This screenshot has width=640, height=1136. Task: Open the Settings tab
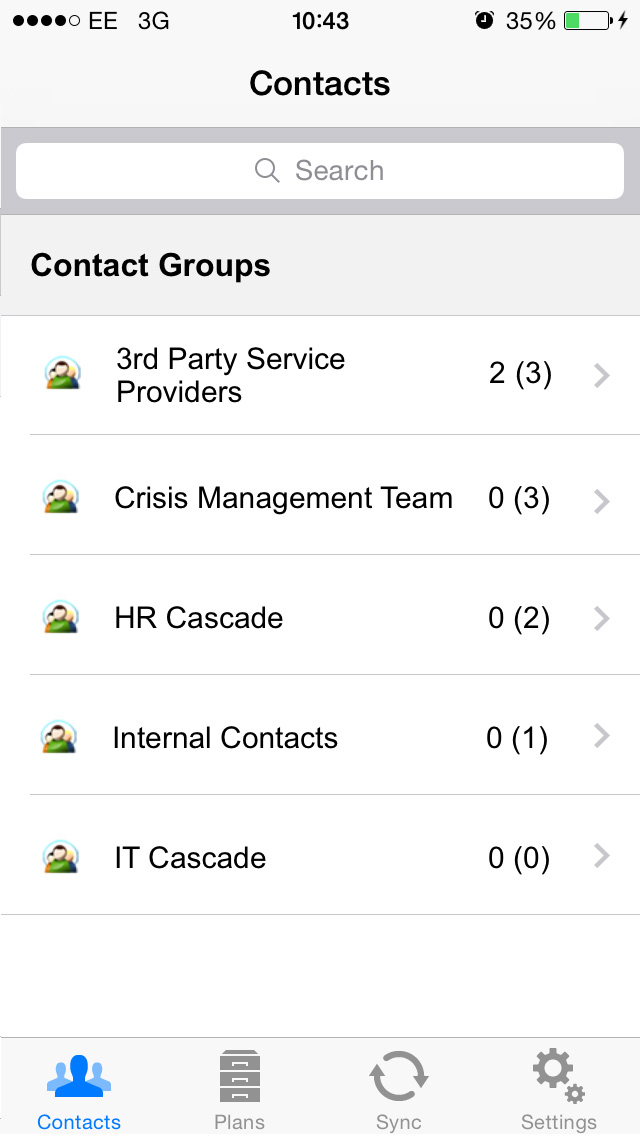pos(559,1090)
